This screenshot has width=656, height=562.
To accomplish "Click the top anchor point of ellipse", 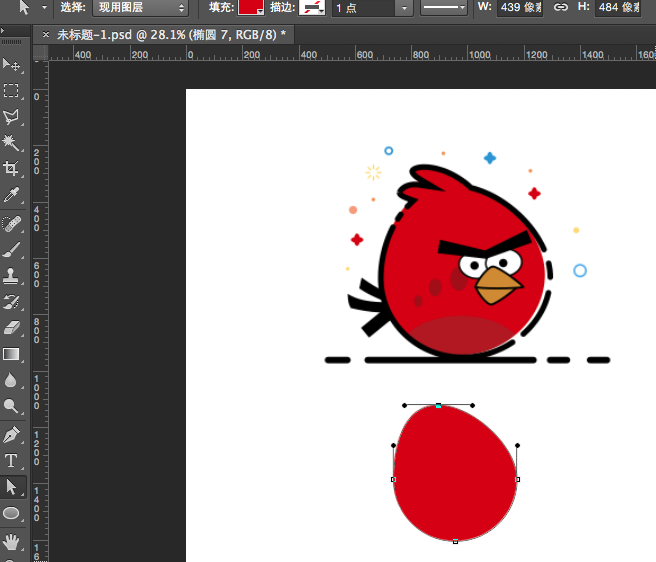I will pos(438,405).
